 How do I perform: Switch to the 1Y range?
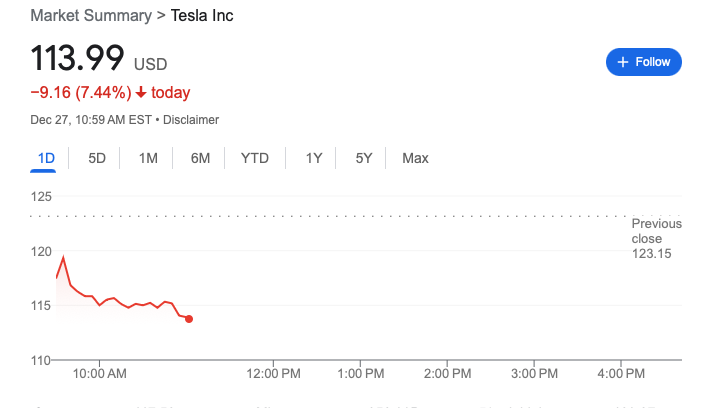(314, 158)
